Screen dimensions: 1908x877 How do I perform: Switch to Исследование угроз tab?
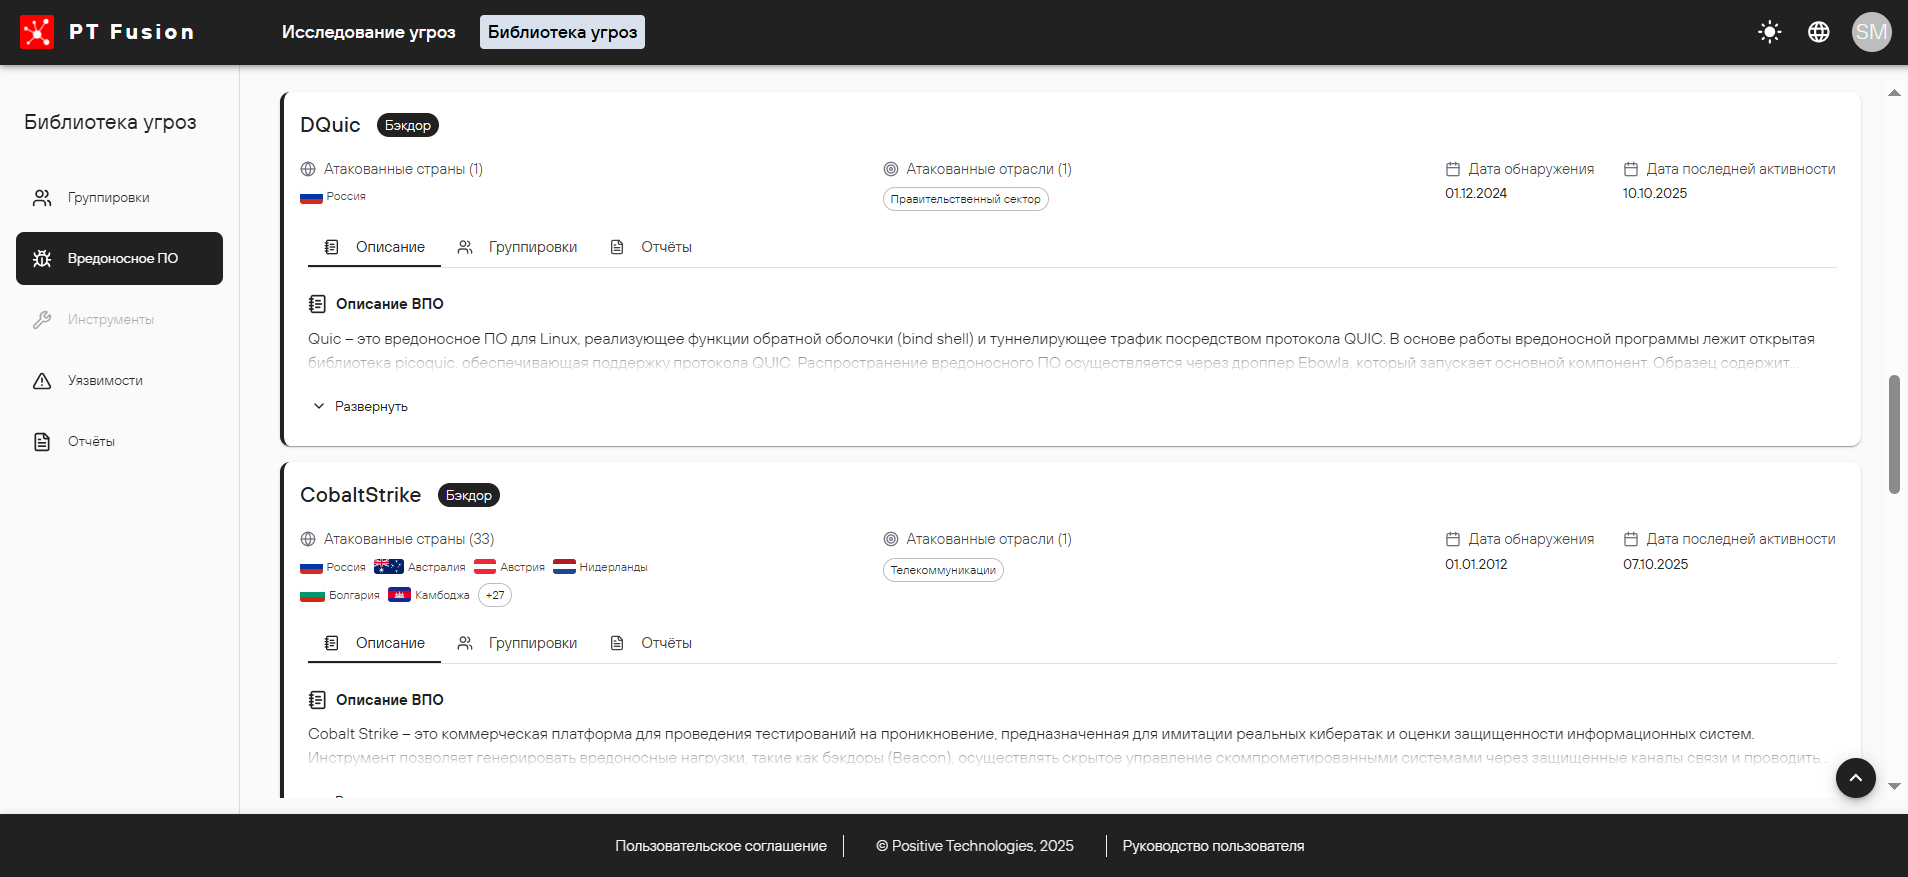[x=368, y=32]
